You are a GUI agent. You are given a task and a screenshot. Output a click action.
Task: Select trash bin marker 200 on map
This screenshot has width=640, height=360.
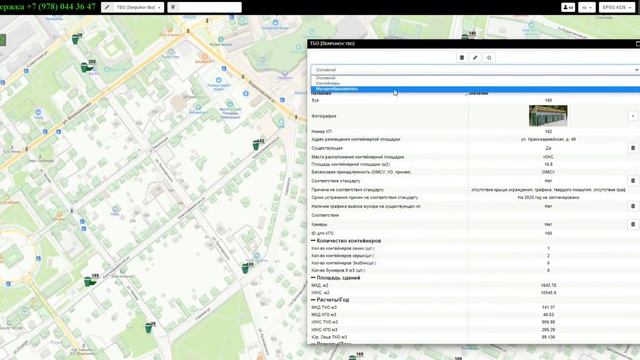pyautogui.click(x=86, y=67)
